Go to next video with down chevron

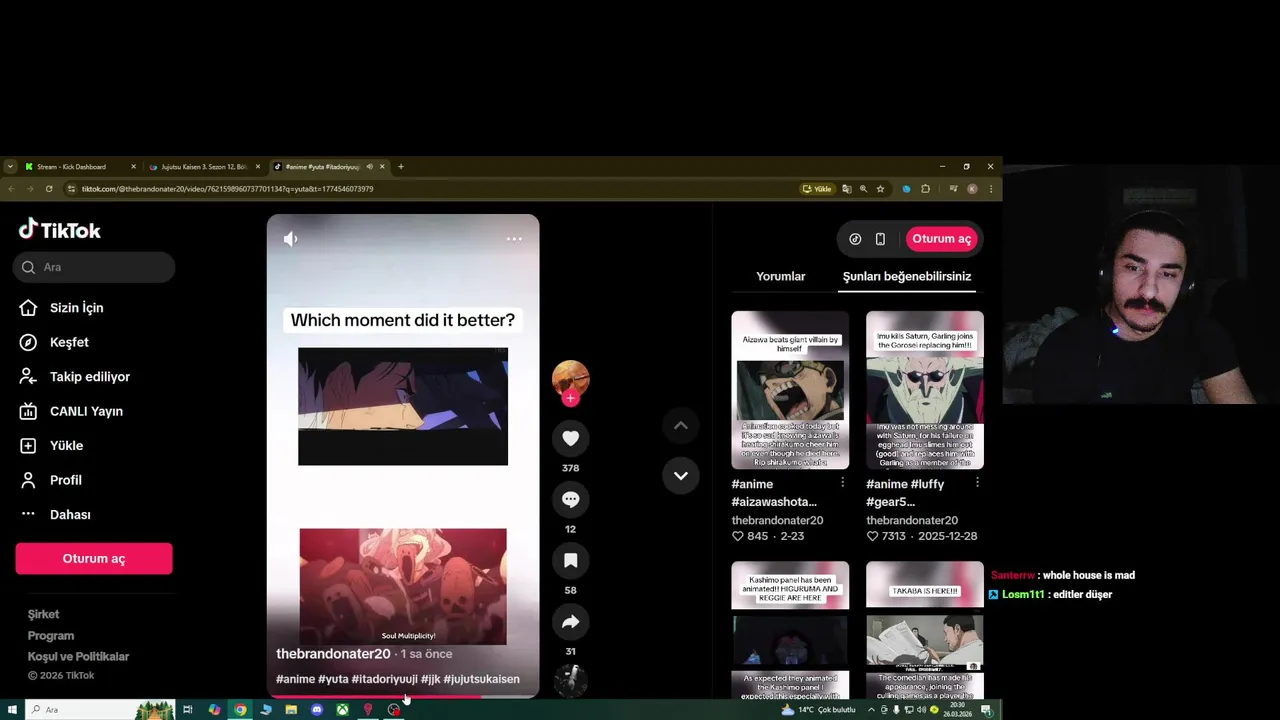click(681, 475)
